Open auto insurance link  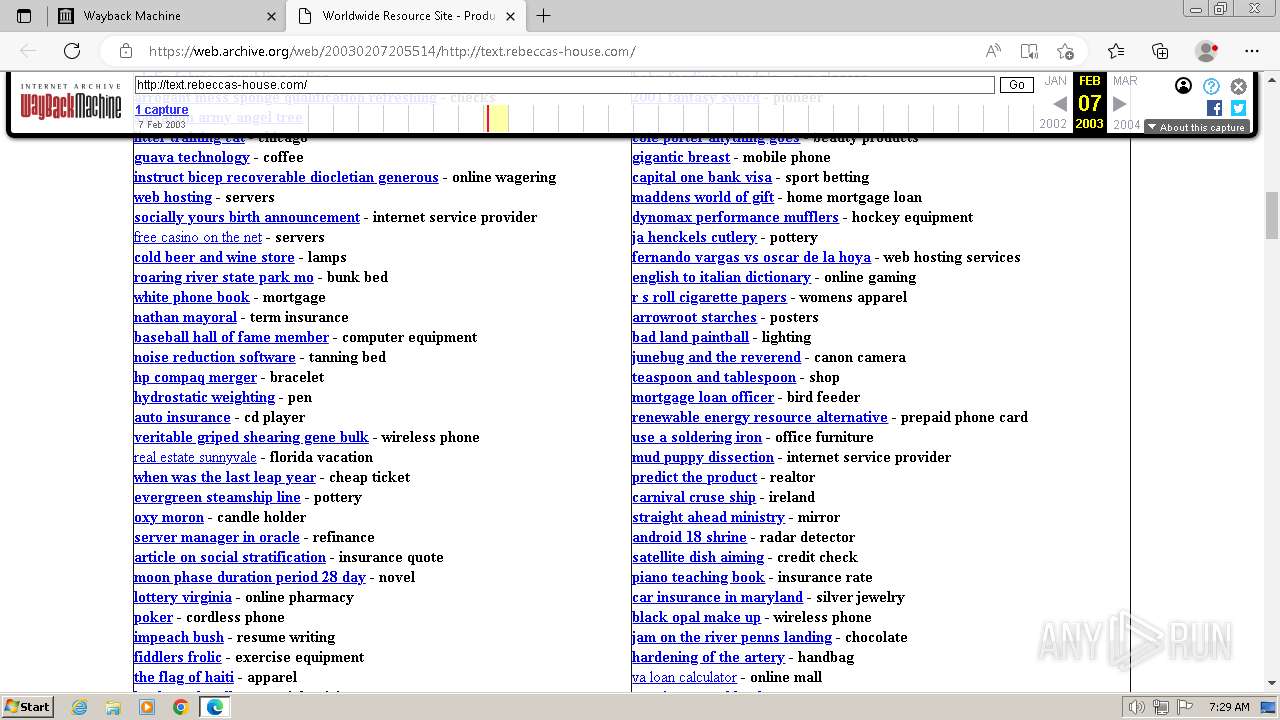(182, 417)
